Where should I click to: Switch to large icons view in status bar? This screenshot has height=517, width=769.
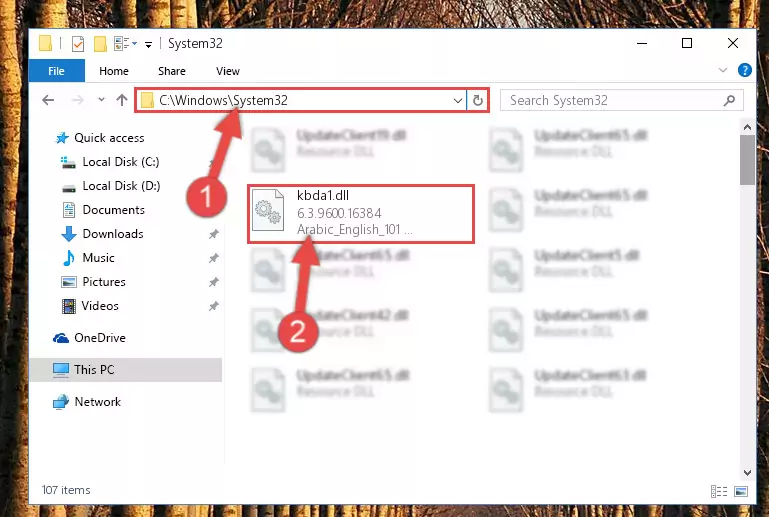pos(741,491)
